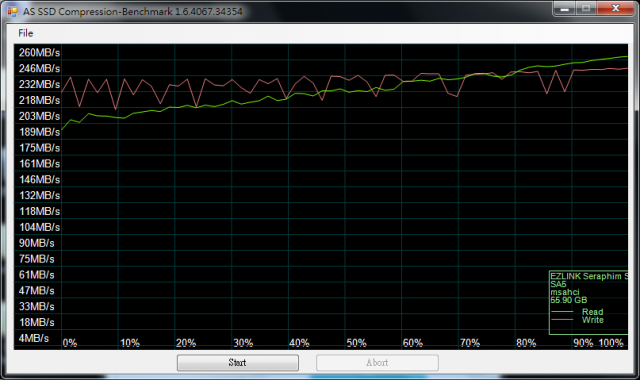The height and width of the screenshot is (380, 640).
Task: Click the 90% compression label
Action: (583, 343)
